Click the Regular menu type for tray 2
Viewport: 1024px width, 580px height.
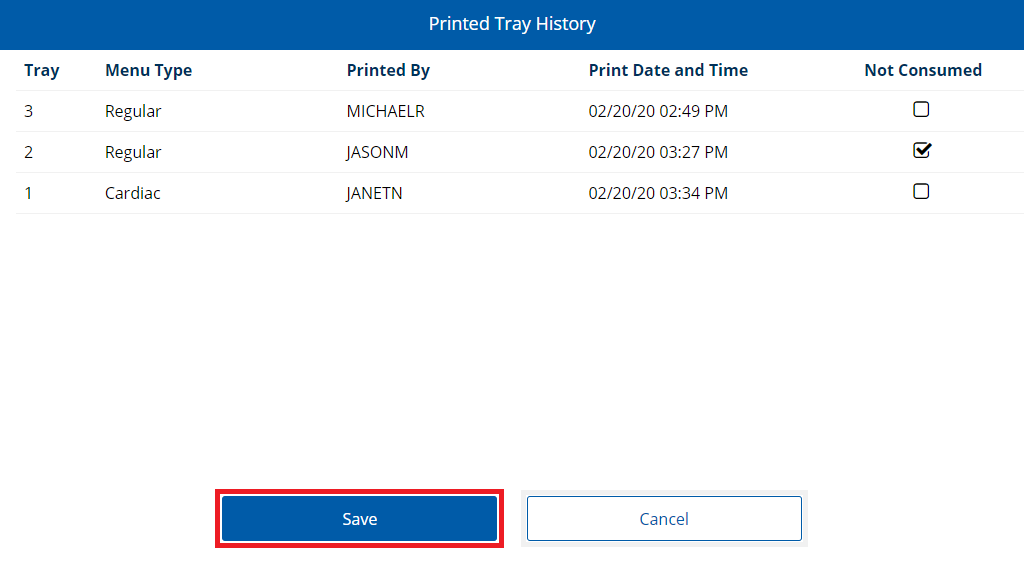[133, 152]
